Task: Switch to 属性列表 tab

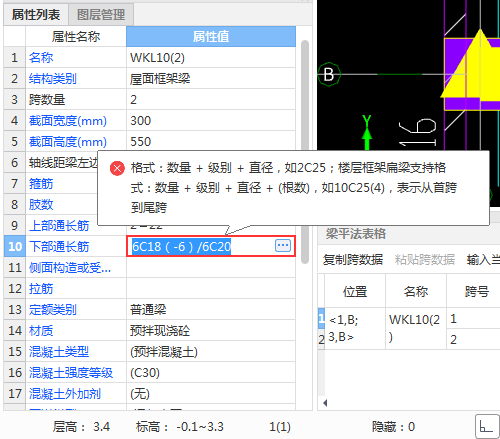Action: tap(36, 15)
